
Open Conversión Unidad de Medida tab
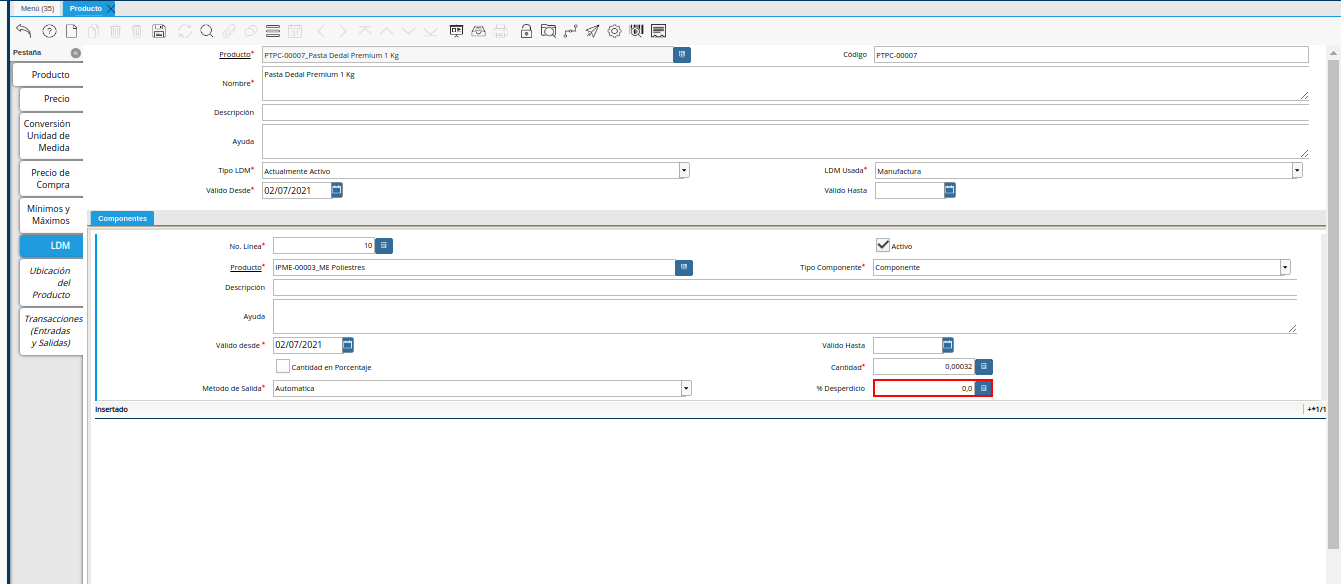pos(53,136)
